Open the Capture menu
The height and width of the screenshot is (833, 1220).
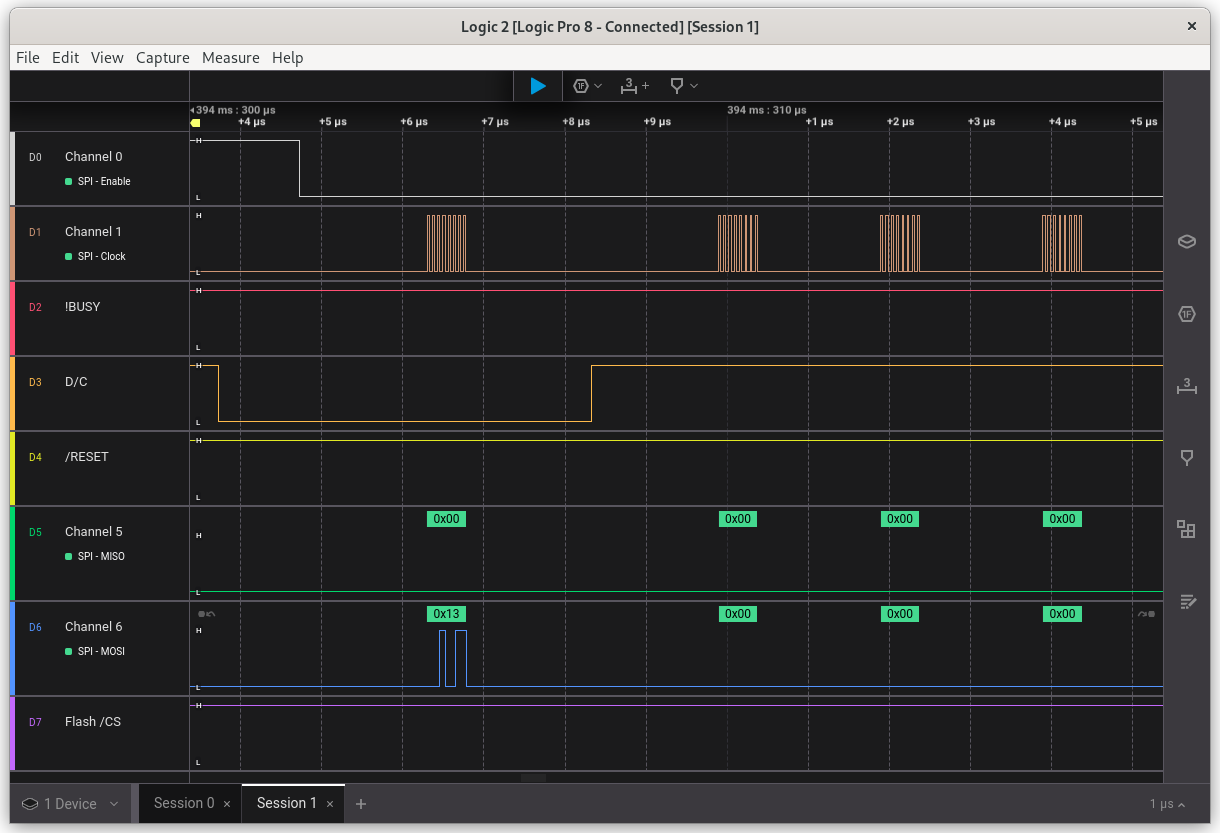162,58
